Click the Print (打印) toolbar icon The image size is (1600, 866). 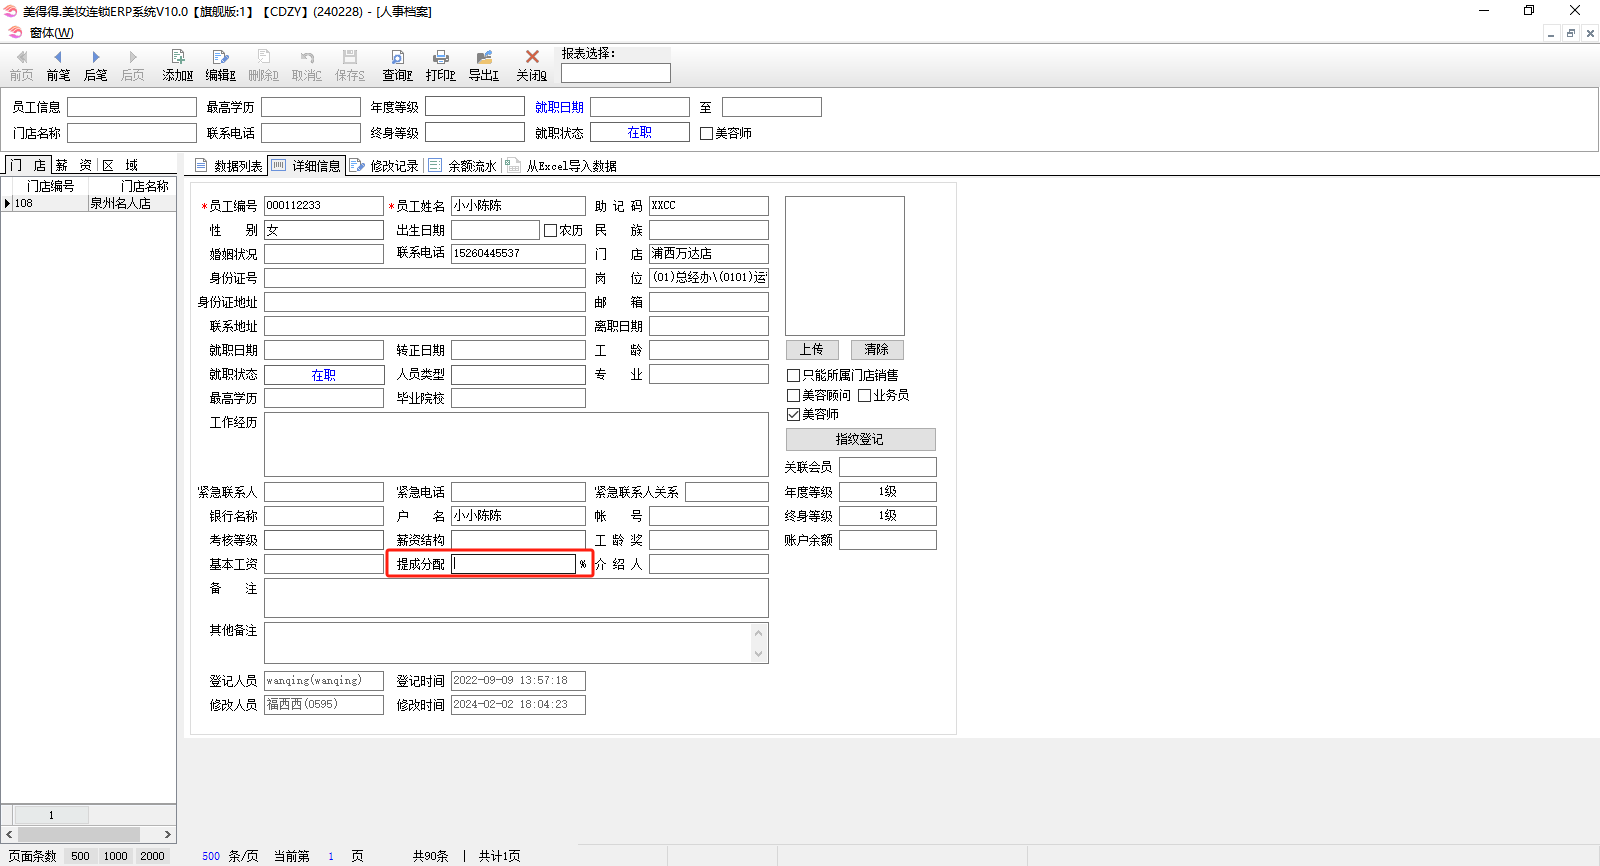440,66
